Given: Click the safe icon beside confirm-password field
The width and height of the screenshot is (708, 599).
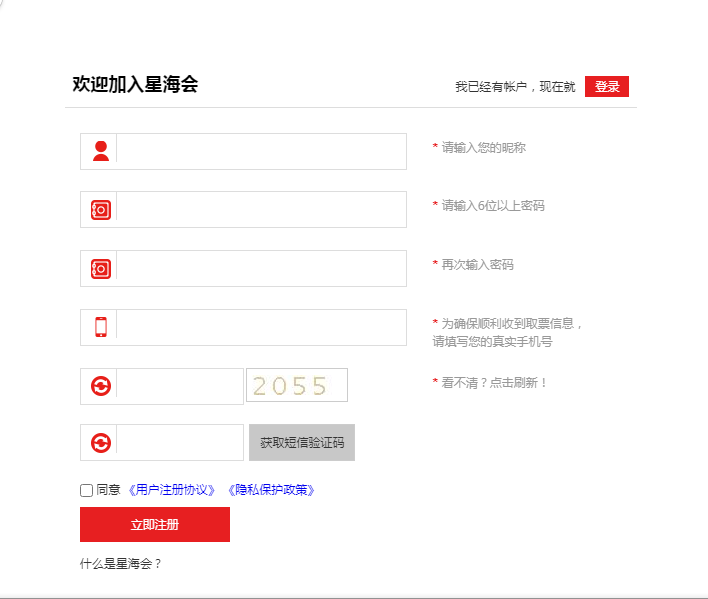Looking at the screenshot, I should [101, 269].
